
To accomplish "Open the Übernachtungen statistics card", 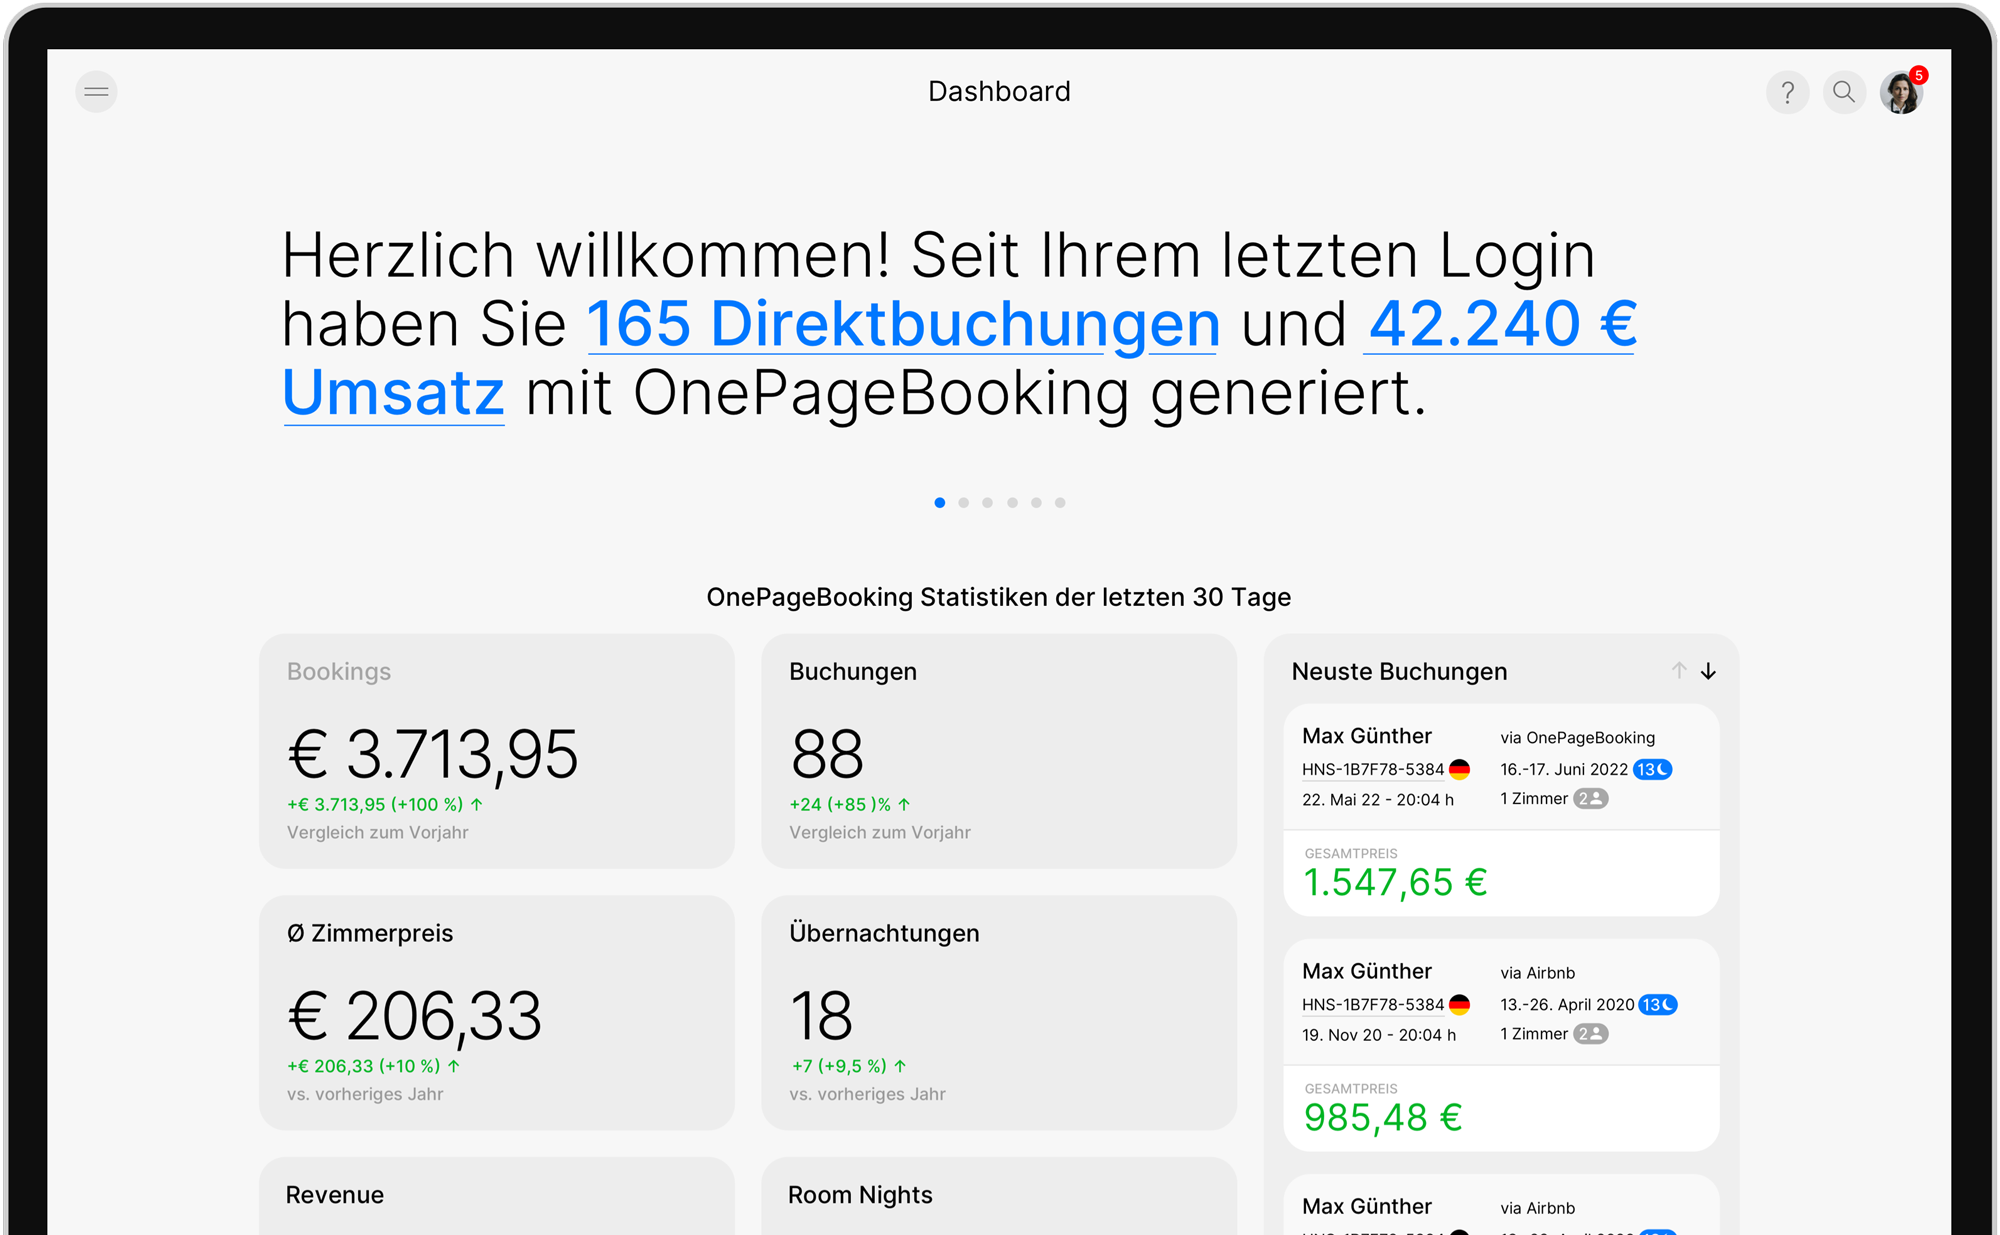I will [998, 1012].
